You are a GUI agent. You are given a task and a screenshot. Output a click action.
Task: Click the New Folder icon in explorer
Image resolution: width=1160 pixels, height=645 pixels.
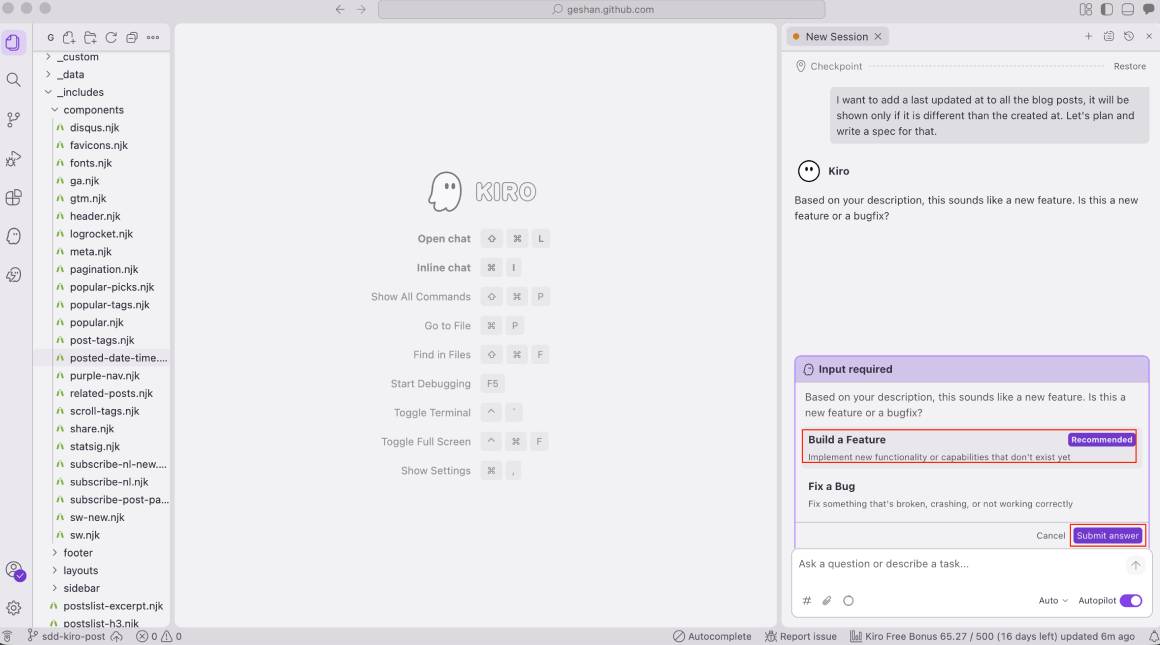click(90, 37)
